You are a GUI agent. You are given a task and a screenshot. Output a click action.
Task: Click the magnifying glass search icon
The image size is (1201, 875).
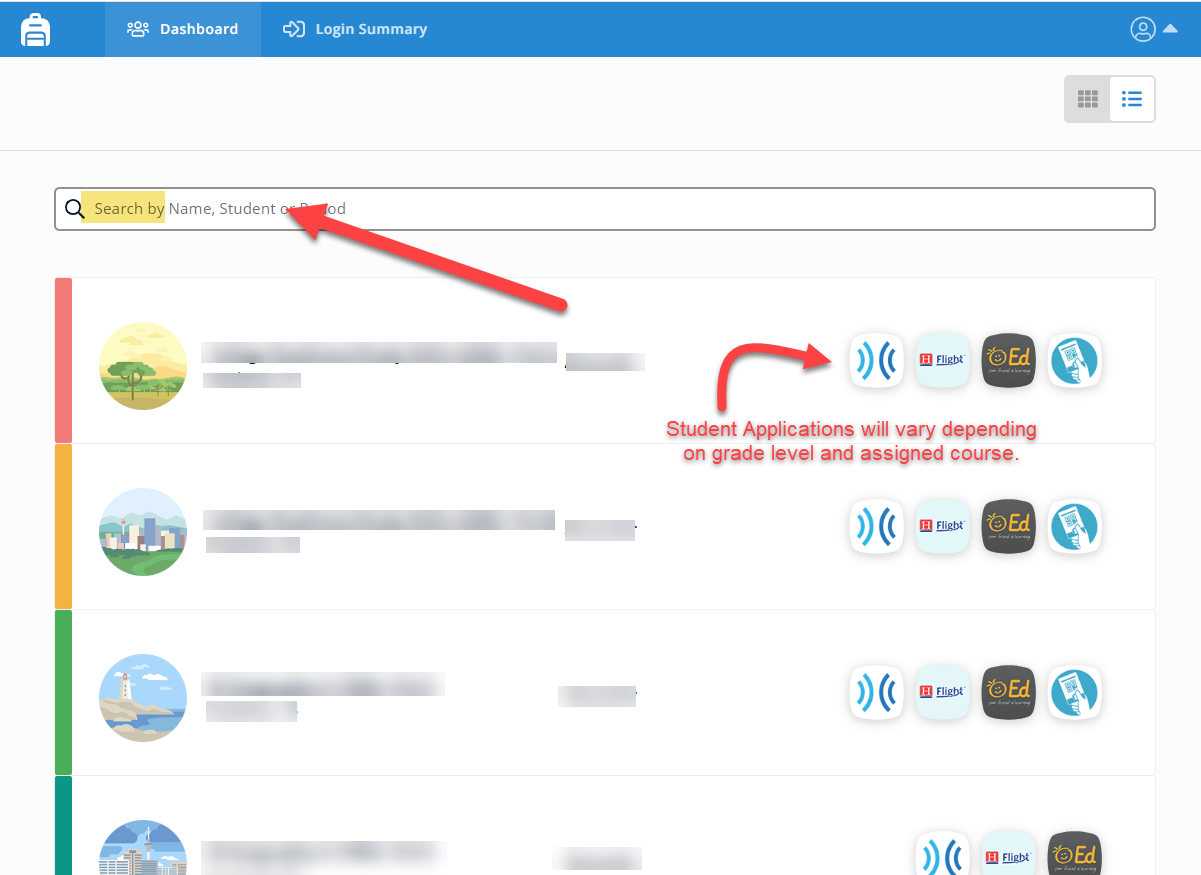(74, 209)
